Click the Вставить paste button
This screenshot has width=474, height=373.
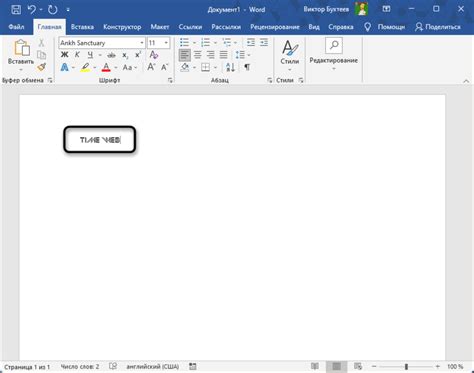tap(21, 55)
